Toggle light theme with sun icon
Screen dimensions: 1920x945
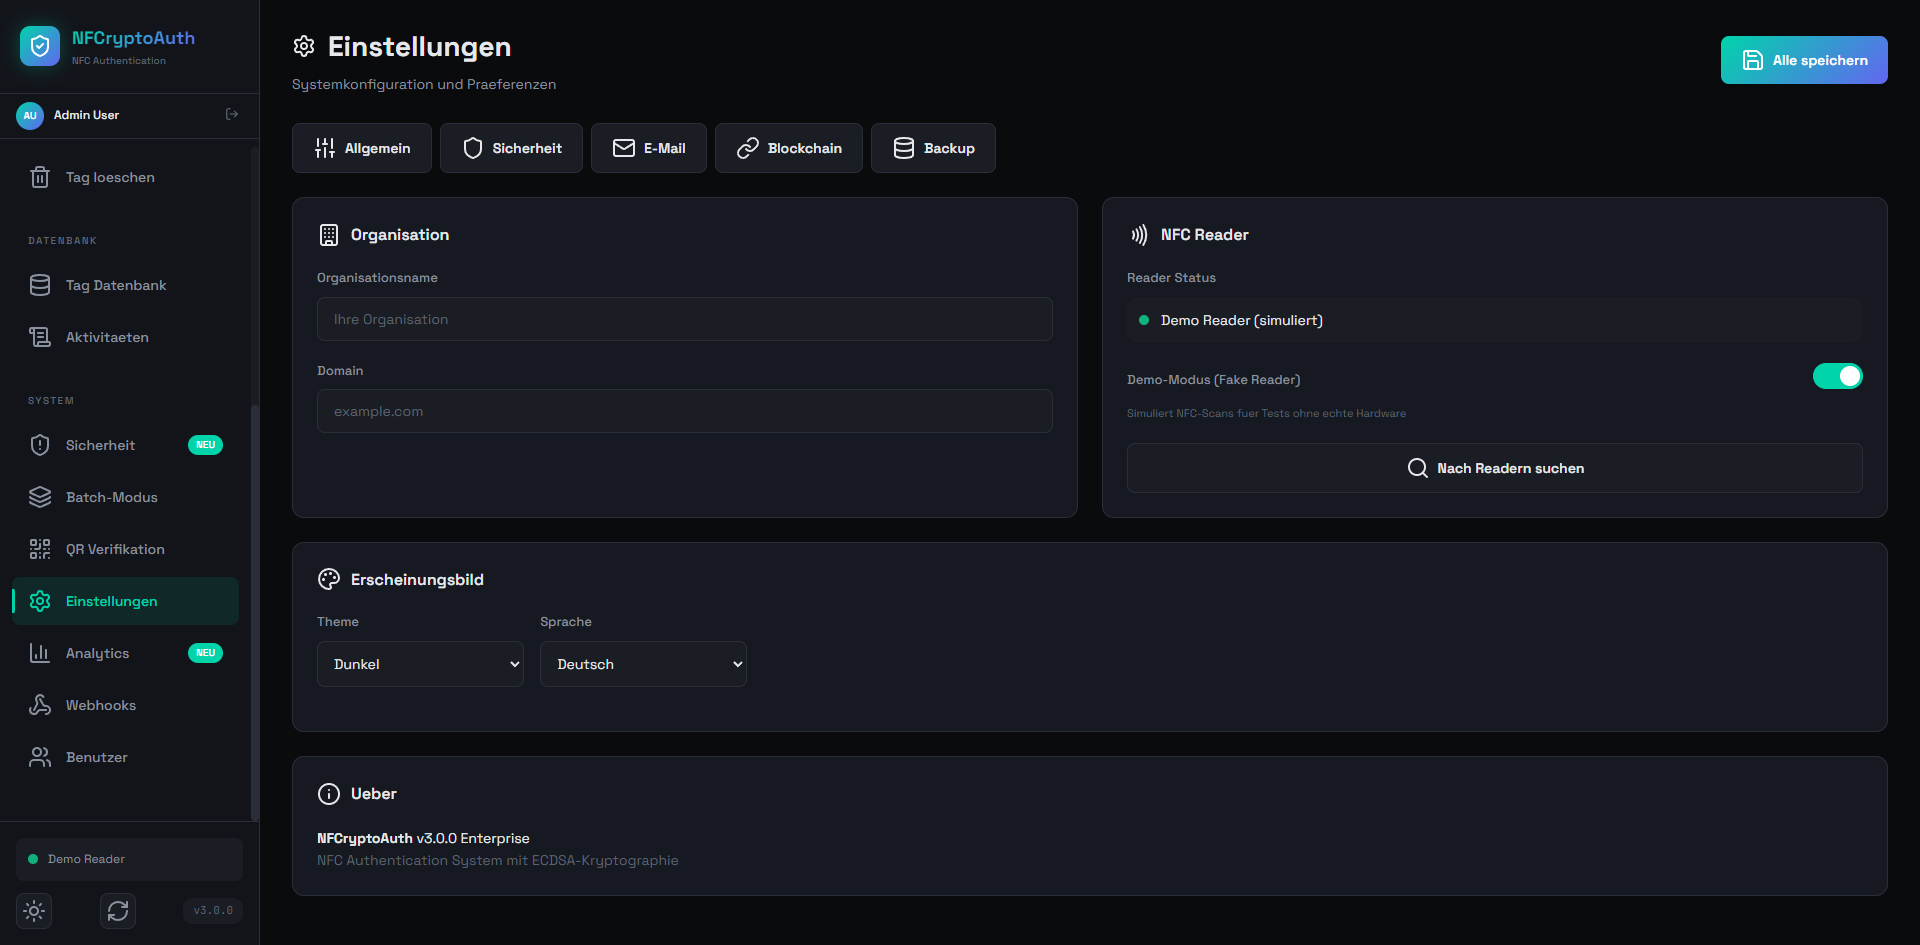point(34,911)
